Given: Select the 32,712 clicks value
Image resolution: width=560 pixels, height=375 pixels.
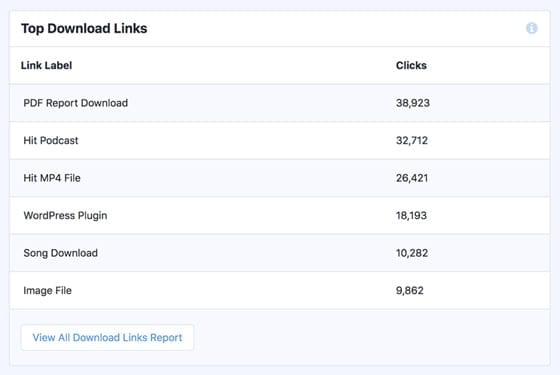Looking at the screenshot, I should [412, 141].
